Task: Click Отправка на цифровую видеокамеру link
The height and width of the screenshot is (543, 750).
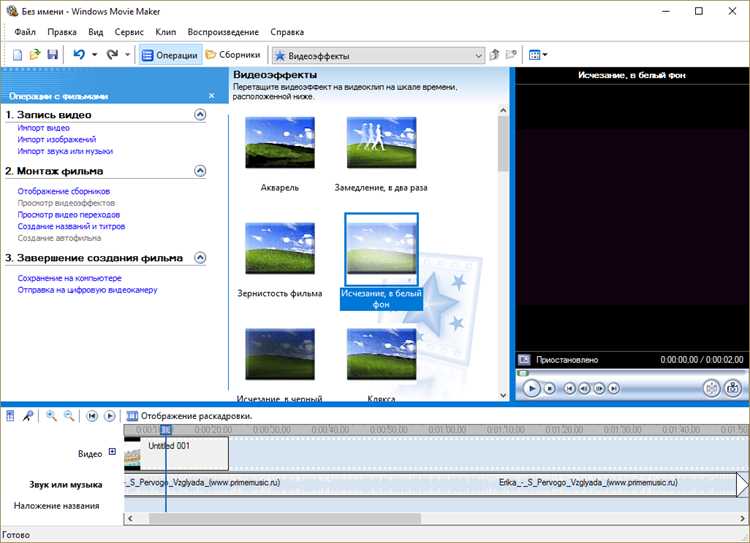Action: [87, 290]
